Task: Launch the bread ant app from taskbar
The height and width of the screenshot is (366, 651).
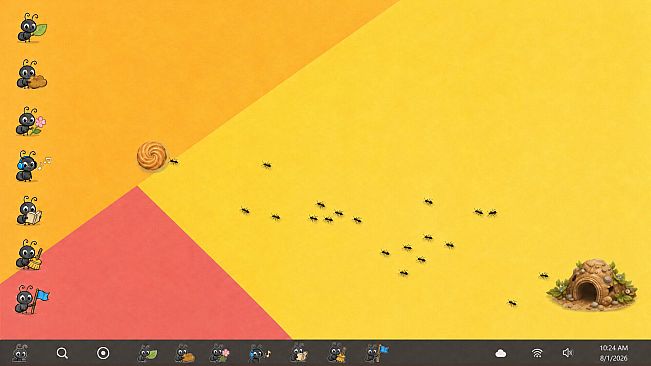Action: (x=185, y=354)
